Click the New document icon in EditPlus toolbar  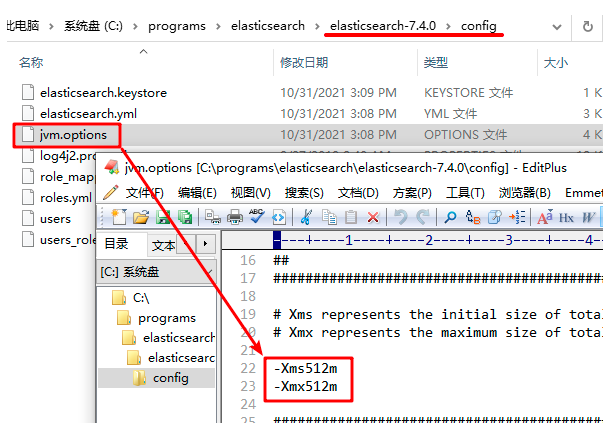click(119, 218)
